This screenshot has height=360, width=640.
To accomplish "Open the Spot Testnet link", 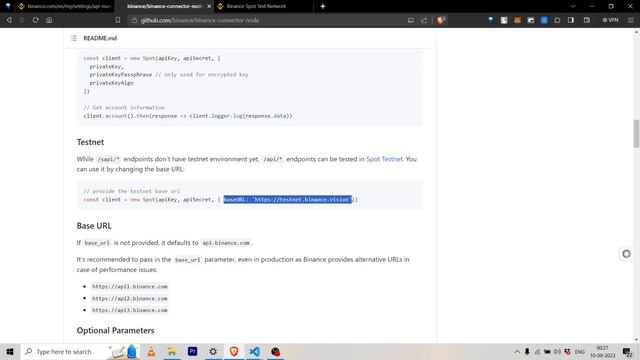I will (x=384, y=159).
